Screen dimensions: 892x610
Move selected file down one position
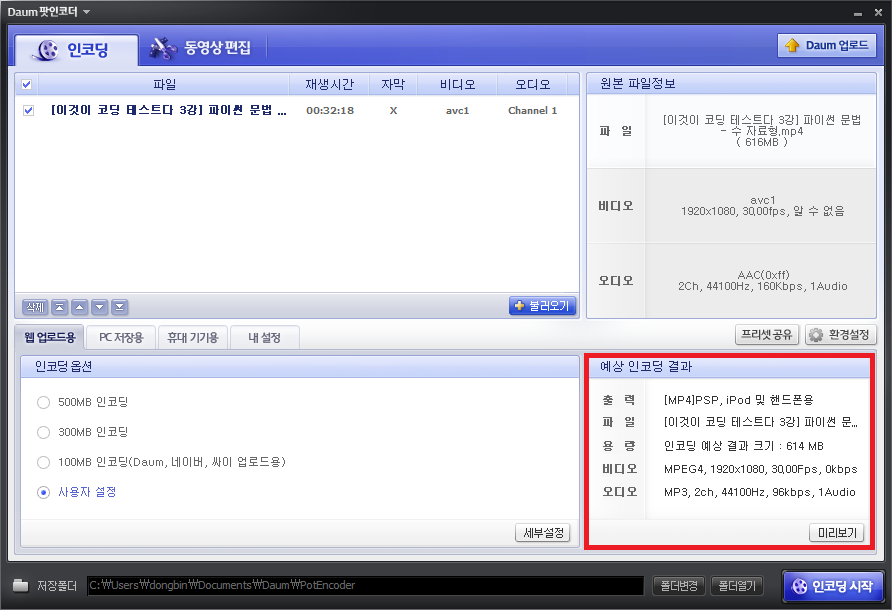pos(100,307)
